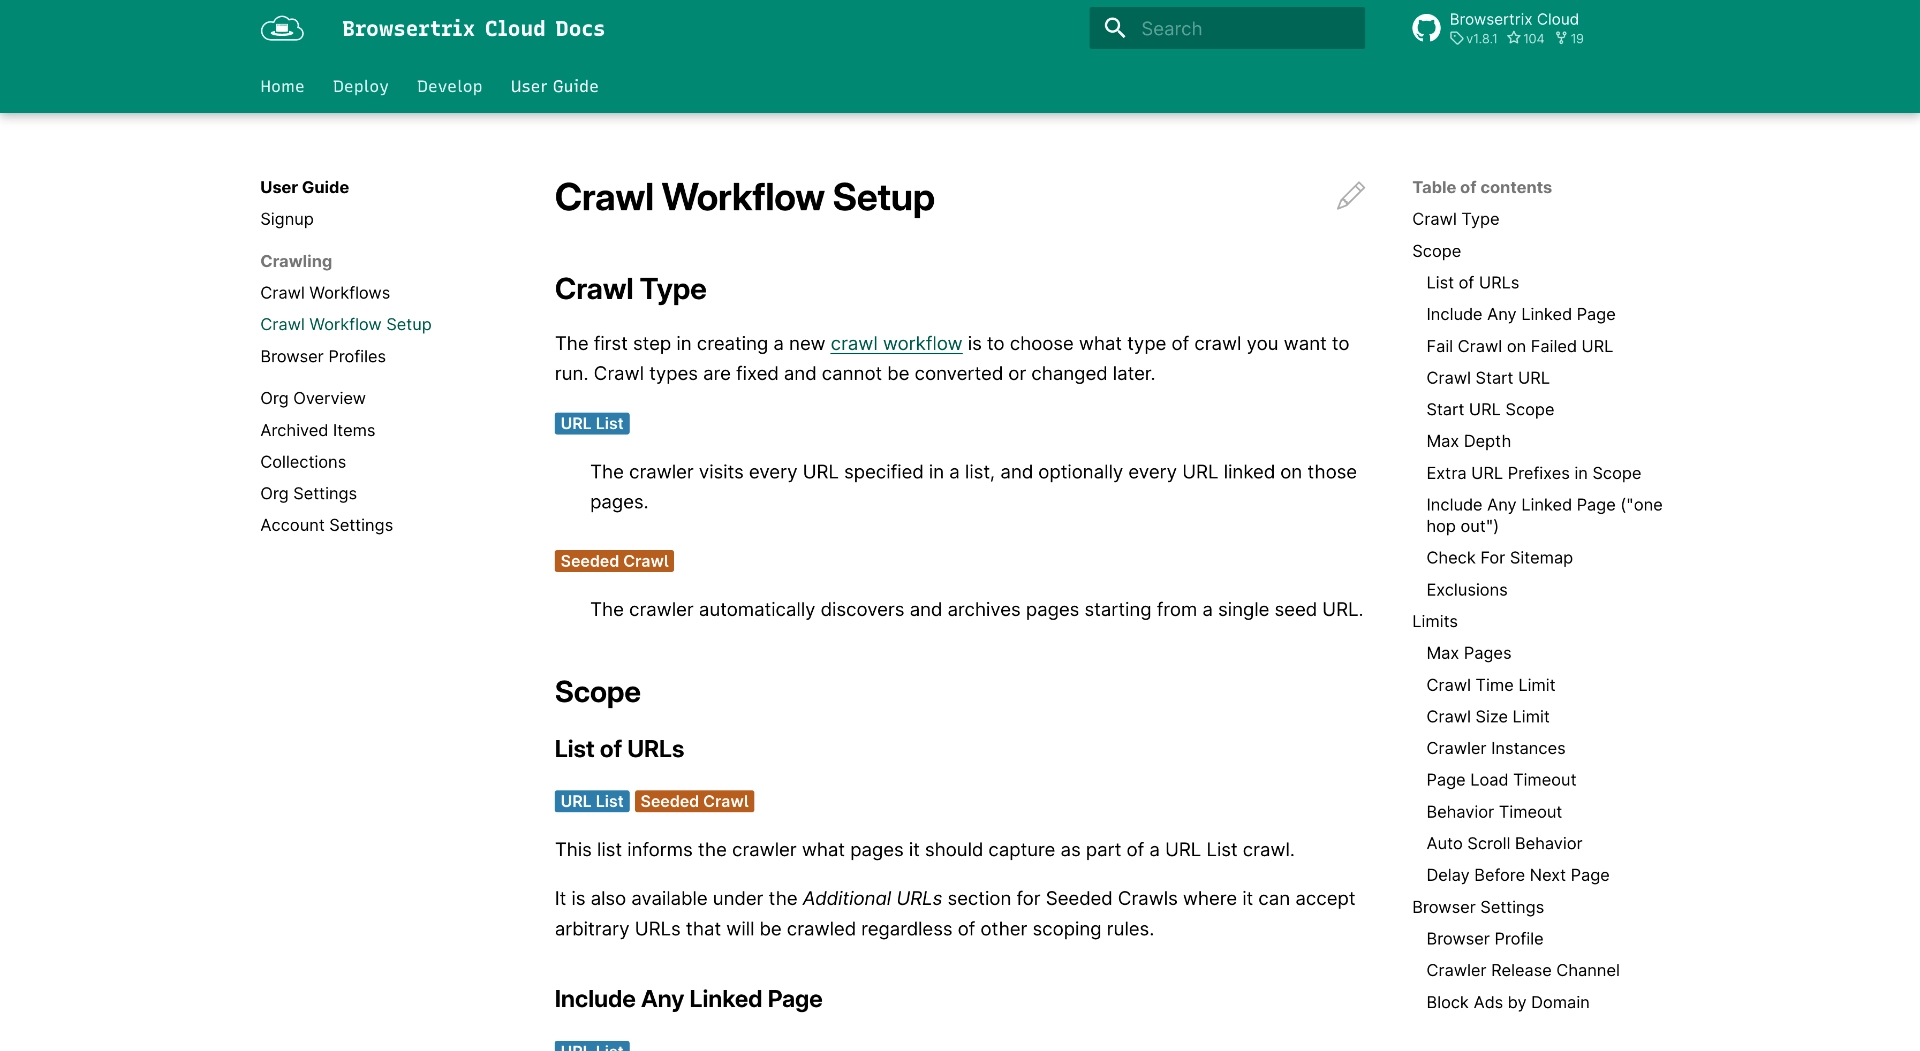This screenshot has height=1051, width=1920.
Task: Jump to Scope in table of contents
Action: pos(1436,251)
